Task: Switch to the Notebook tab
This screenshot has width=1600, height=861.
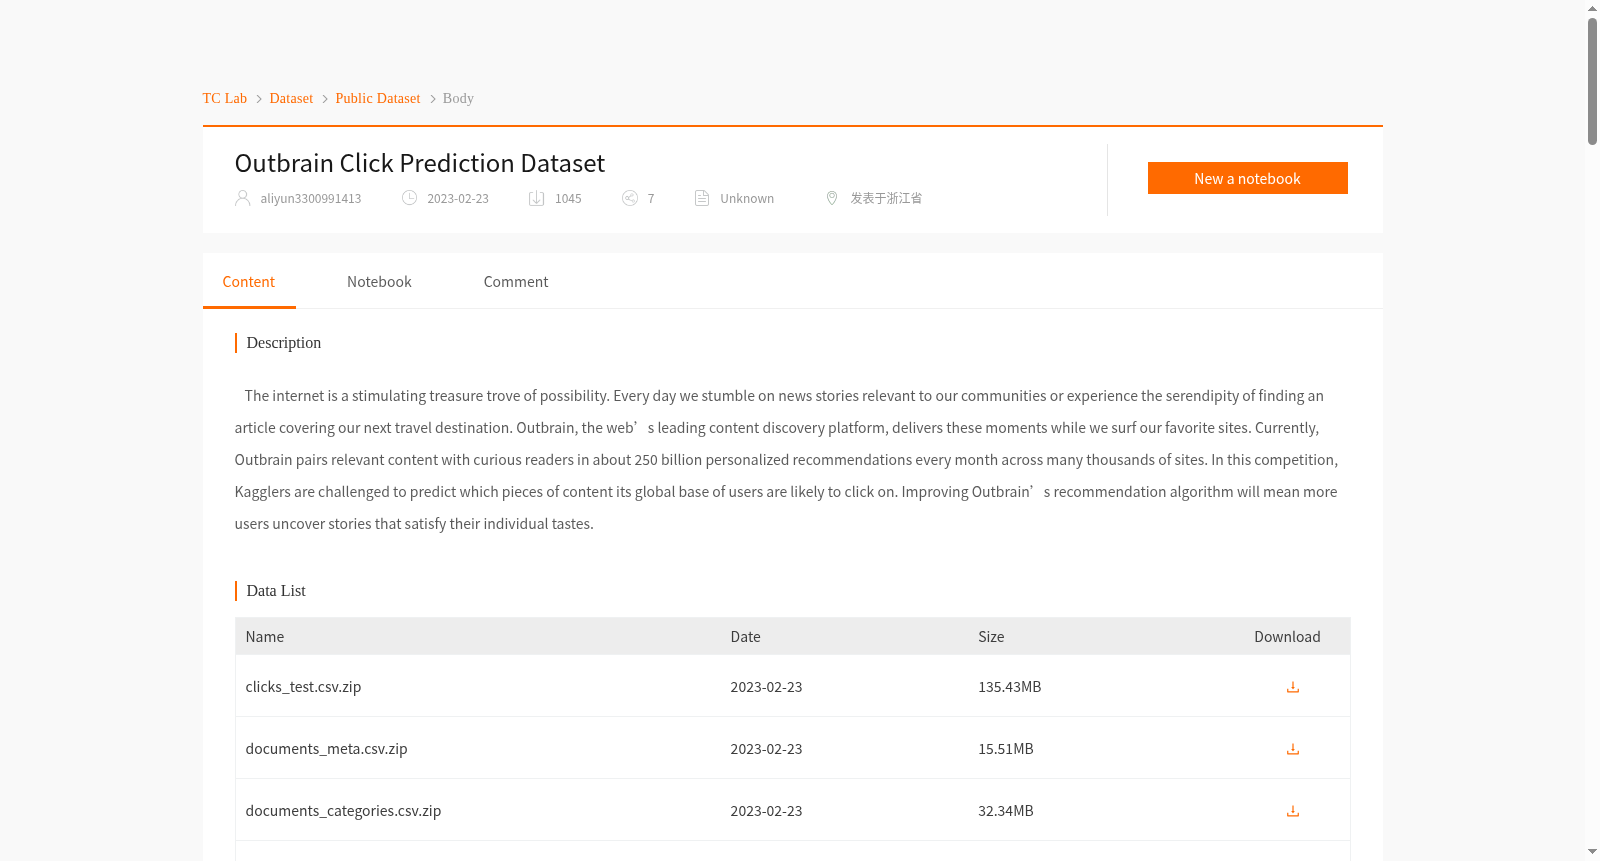Action: (379, 282)
